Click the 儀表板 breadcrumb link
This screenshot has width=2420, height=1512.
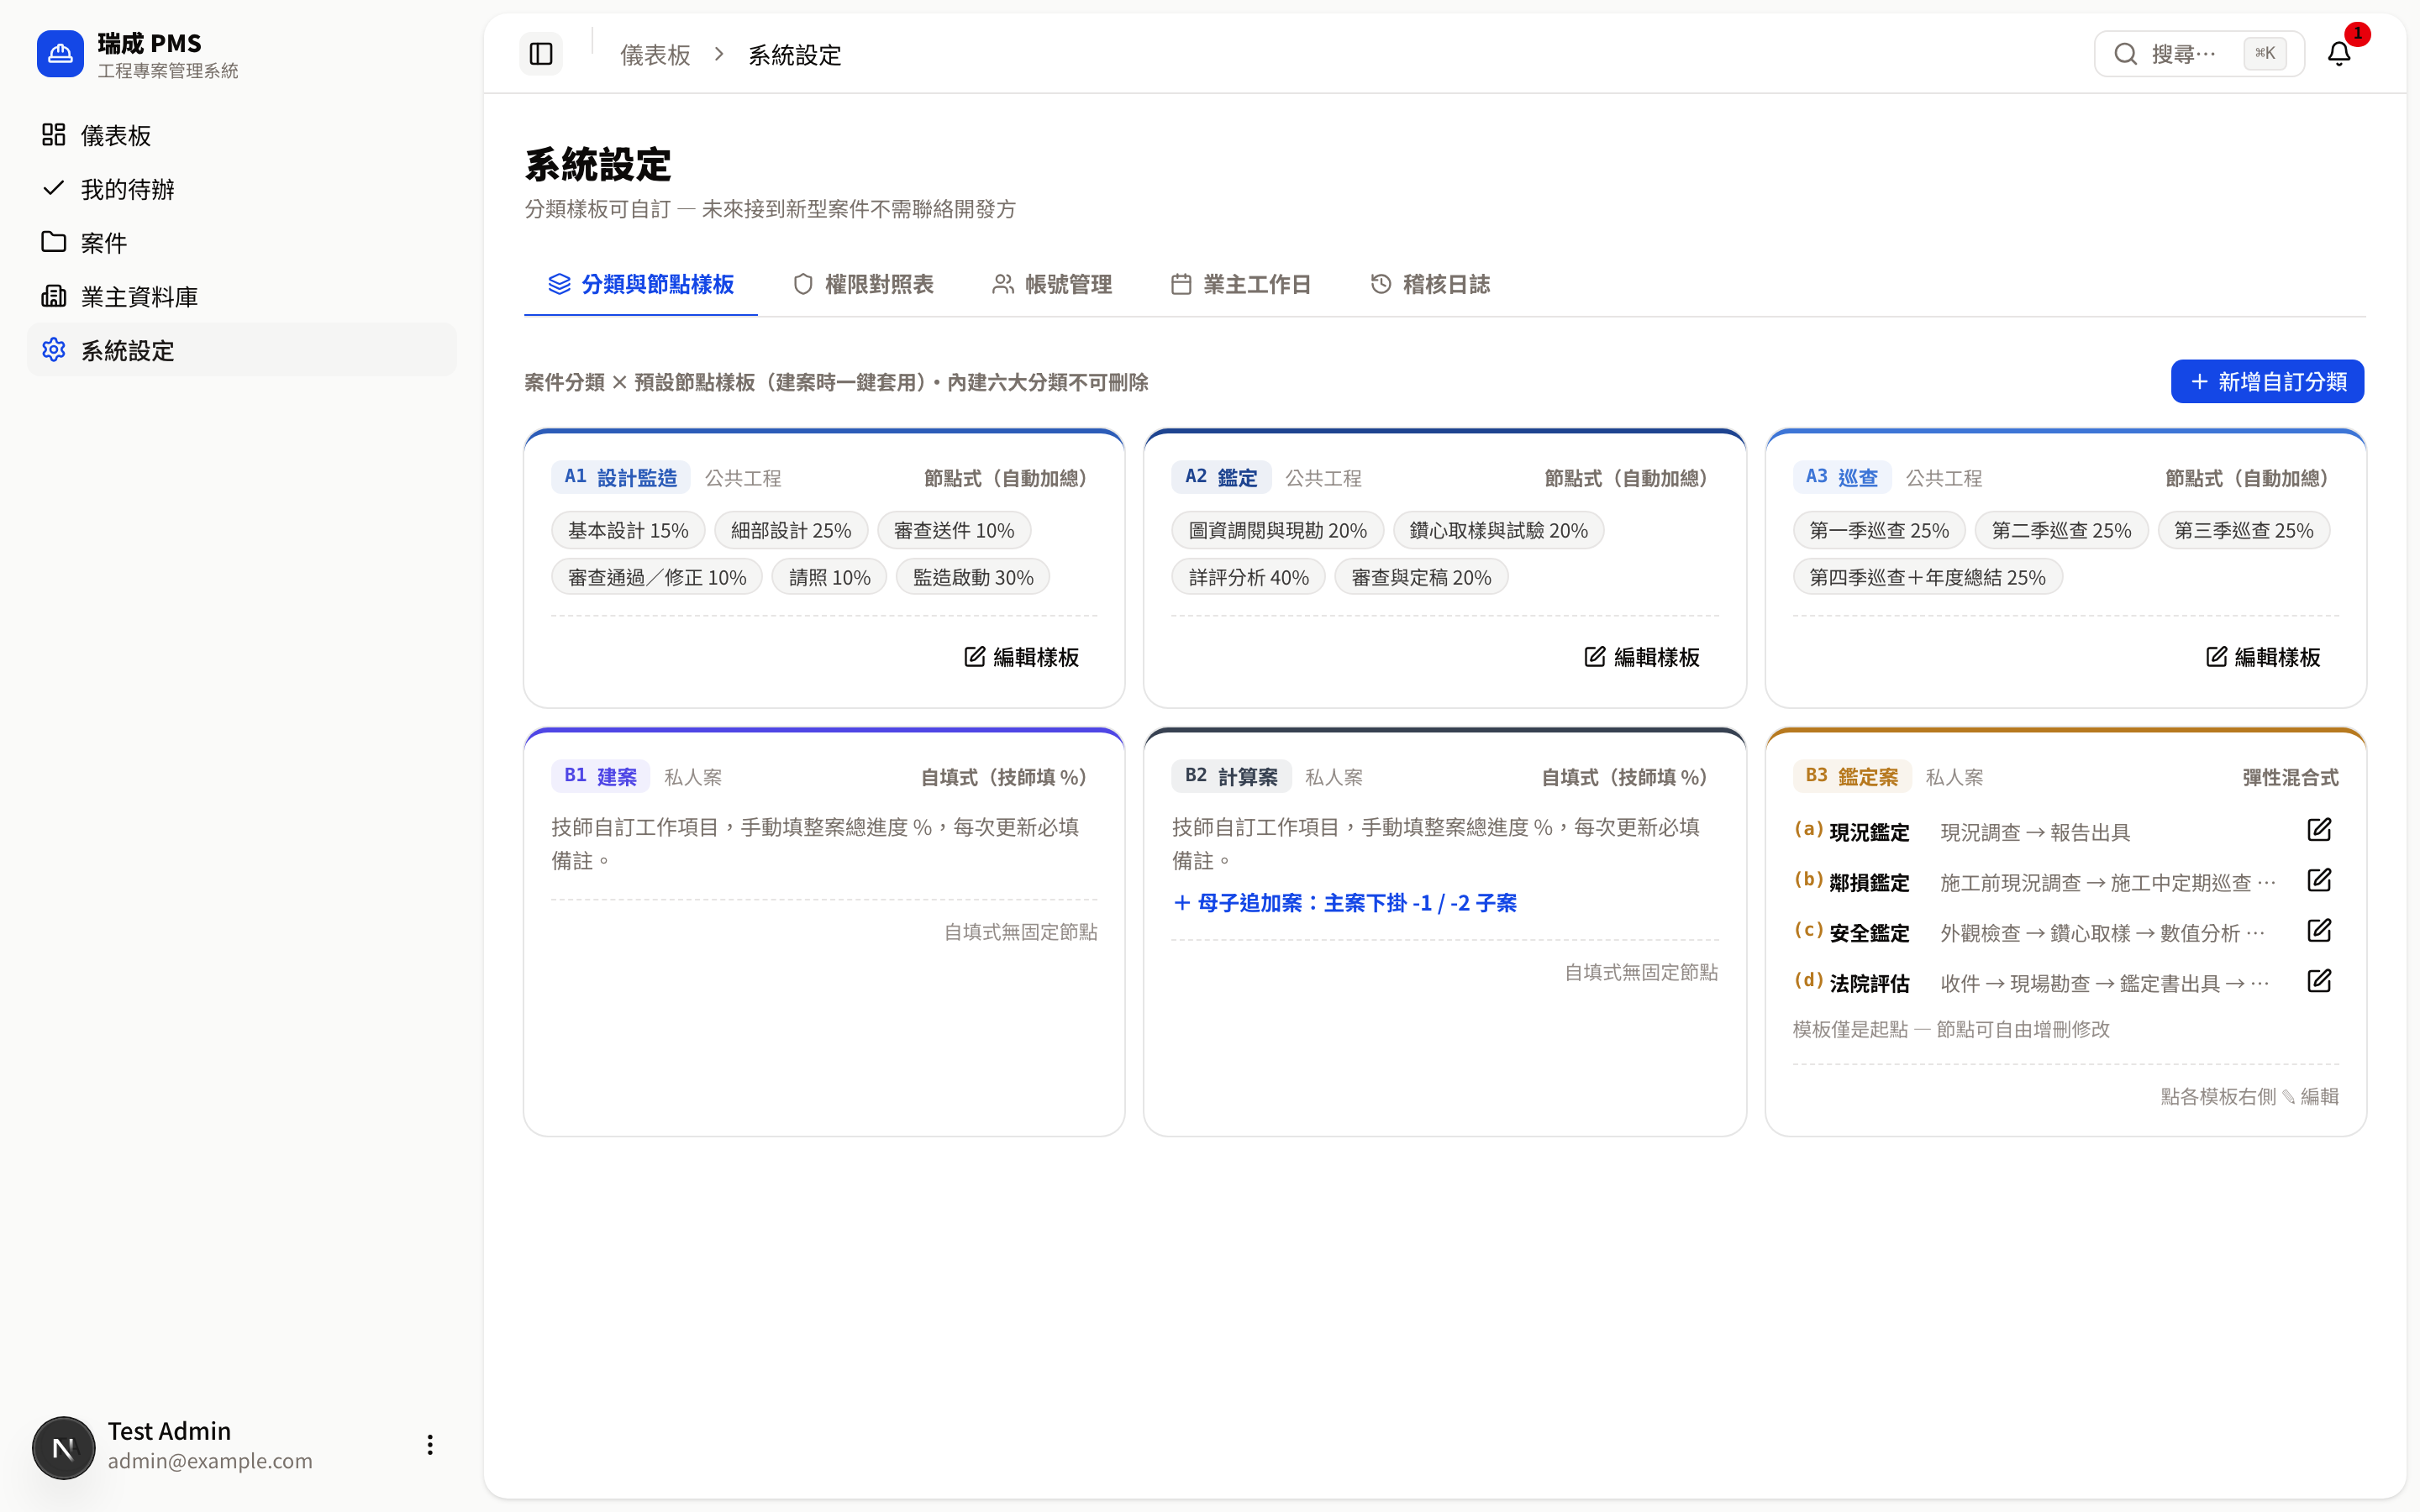click(x=655, y=55)
